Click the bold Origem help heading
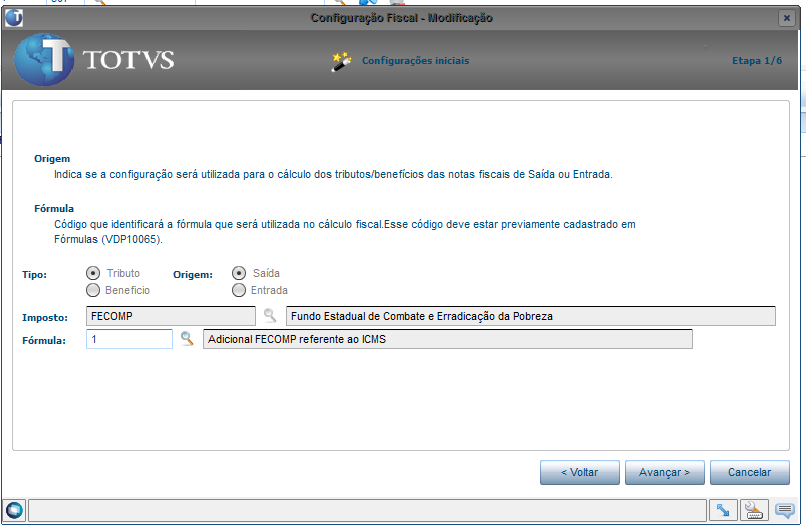This screenshot has height=527, width=806. (52, 159)
